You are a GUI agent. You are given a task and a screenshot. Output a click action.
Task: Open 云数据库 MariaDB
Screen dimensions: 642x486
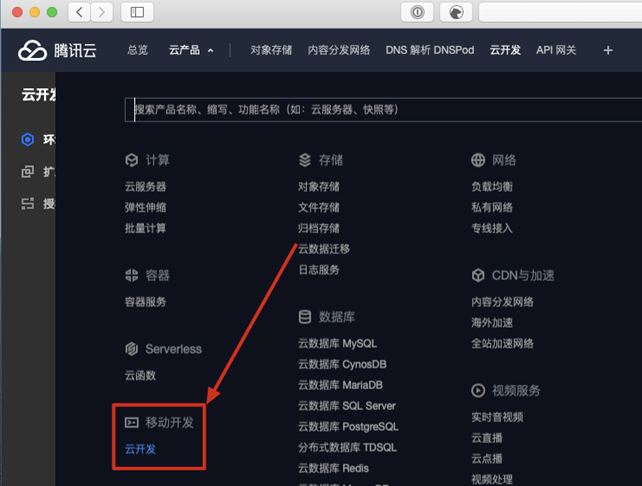pyautogui.click(x=340, y=385)
